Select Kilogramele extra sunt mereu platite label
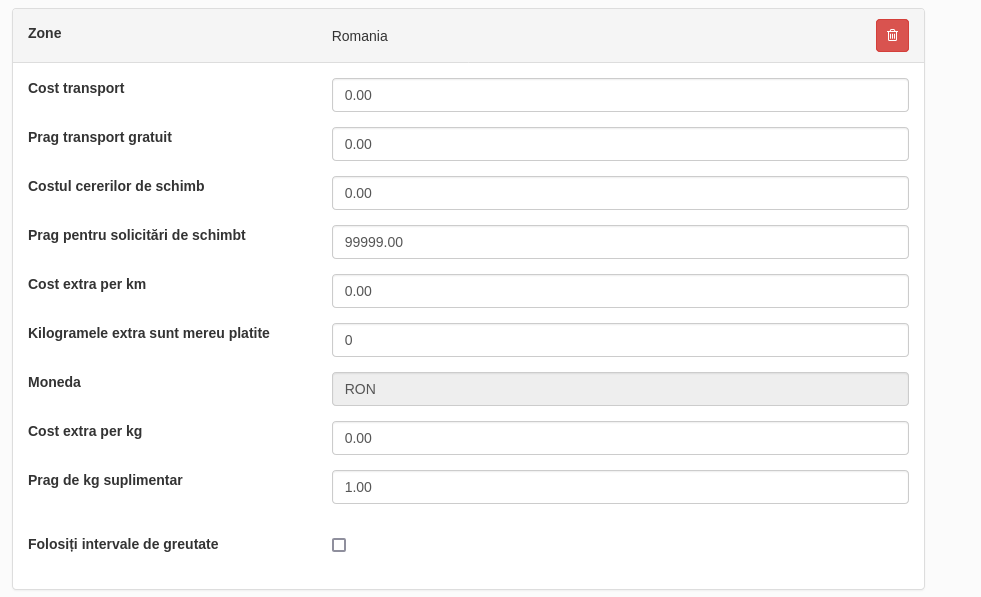Image resolution: width=981 pixels, height=597 pixels. 149,333
